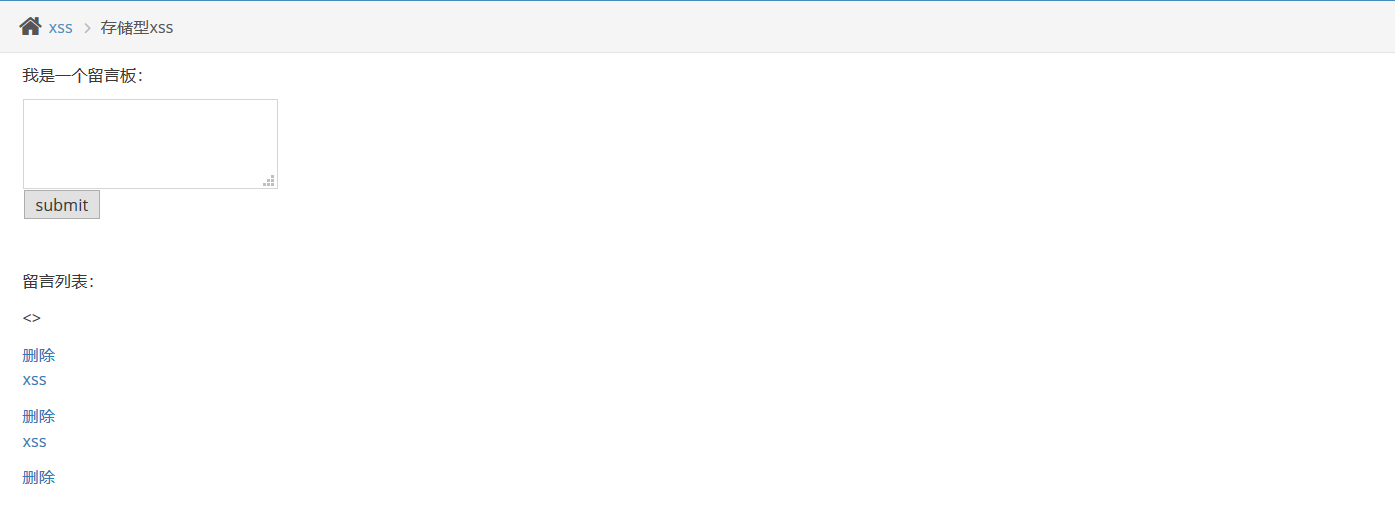Screen dimensions: 1395x527
Task: Click the 留言列表 heading
Action: point(58,282)
